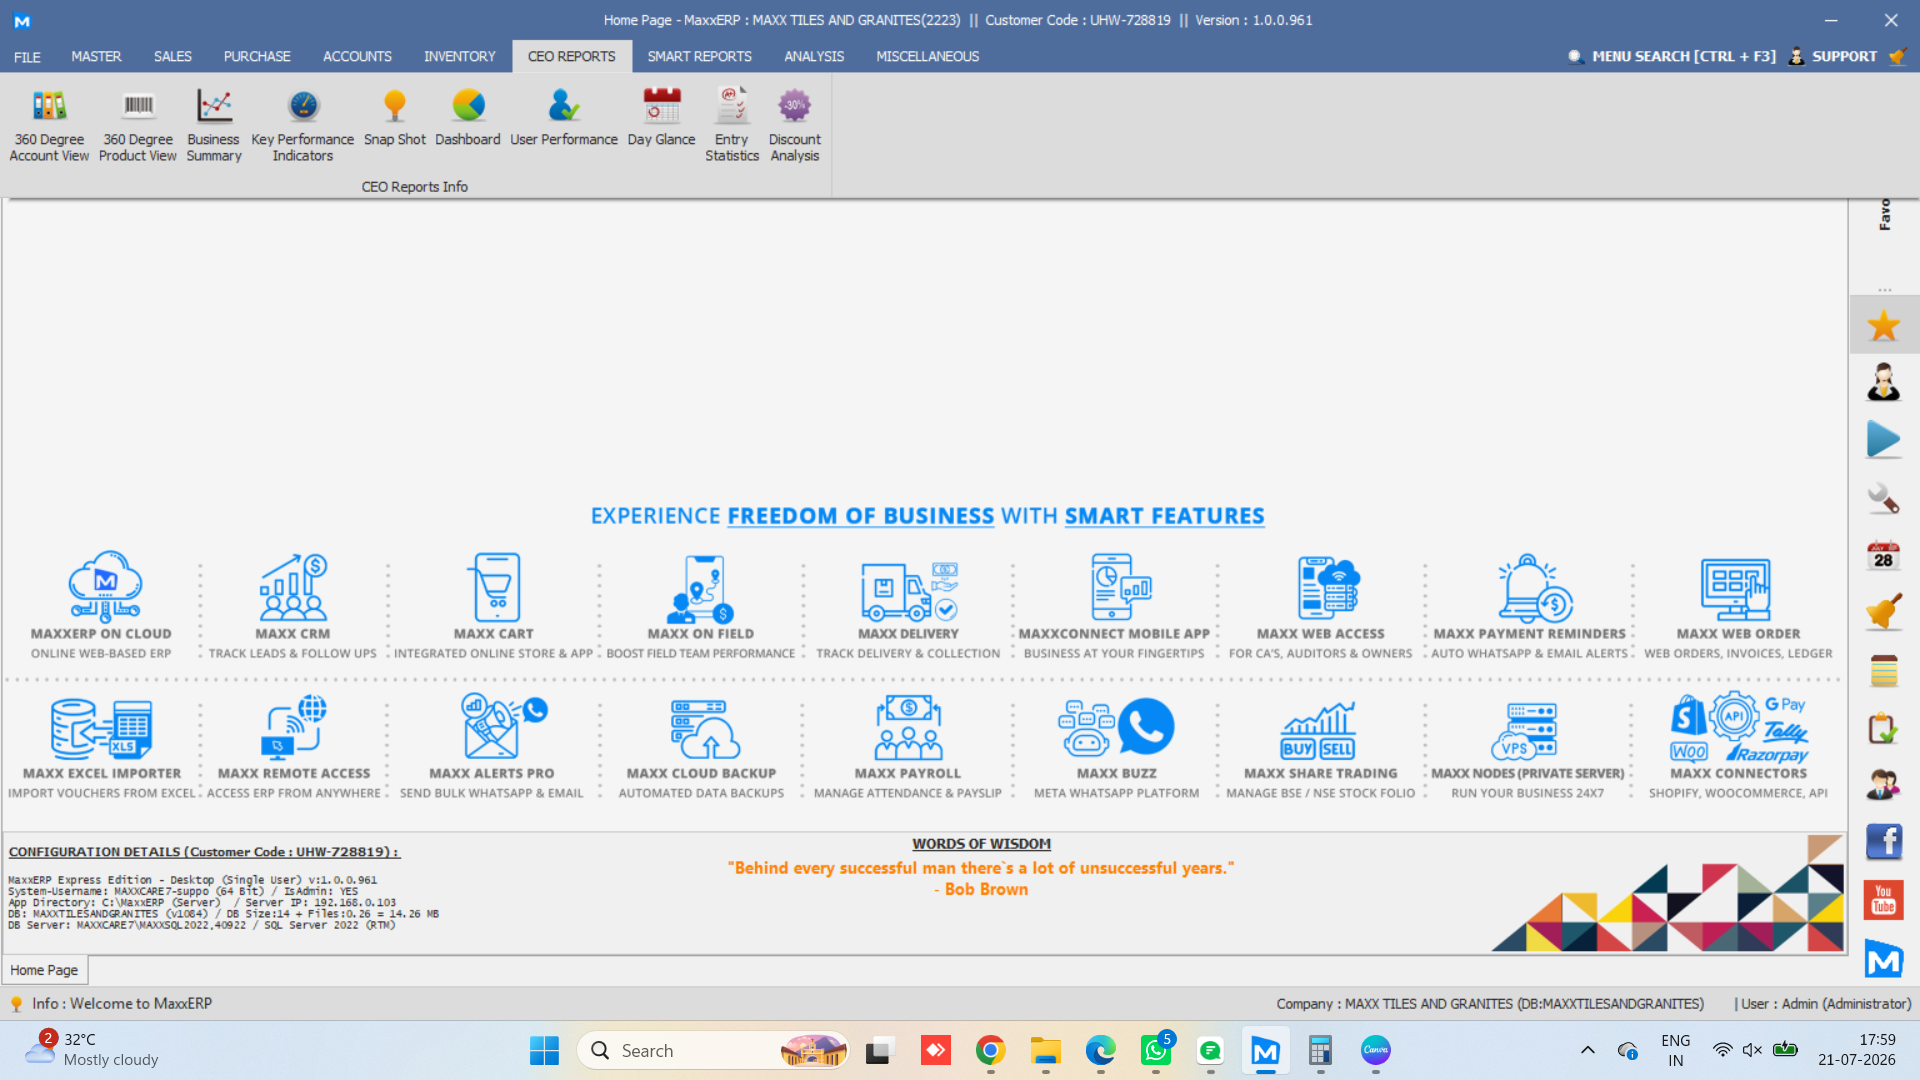The width and height of the screenshot is (1920, 1080).
Task: Open the Maxx Alerts Pro icon
Action: [x=504, y=726]
